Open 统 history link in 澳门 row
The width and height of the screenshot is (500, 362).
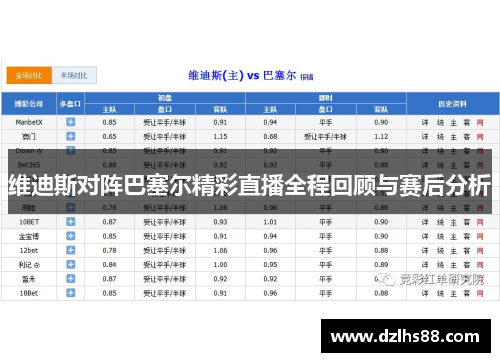coord(440,137)
